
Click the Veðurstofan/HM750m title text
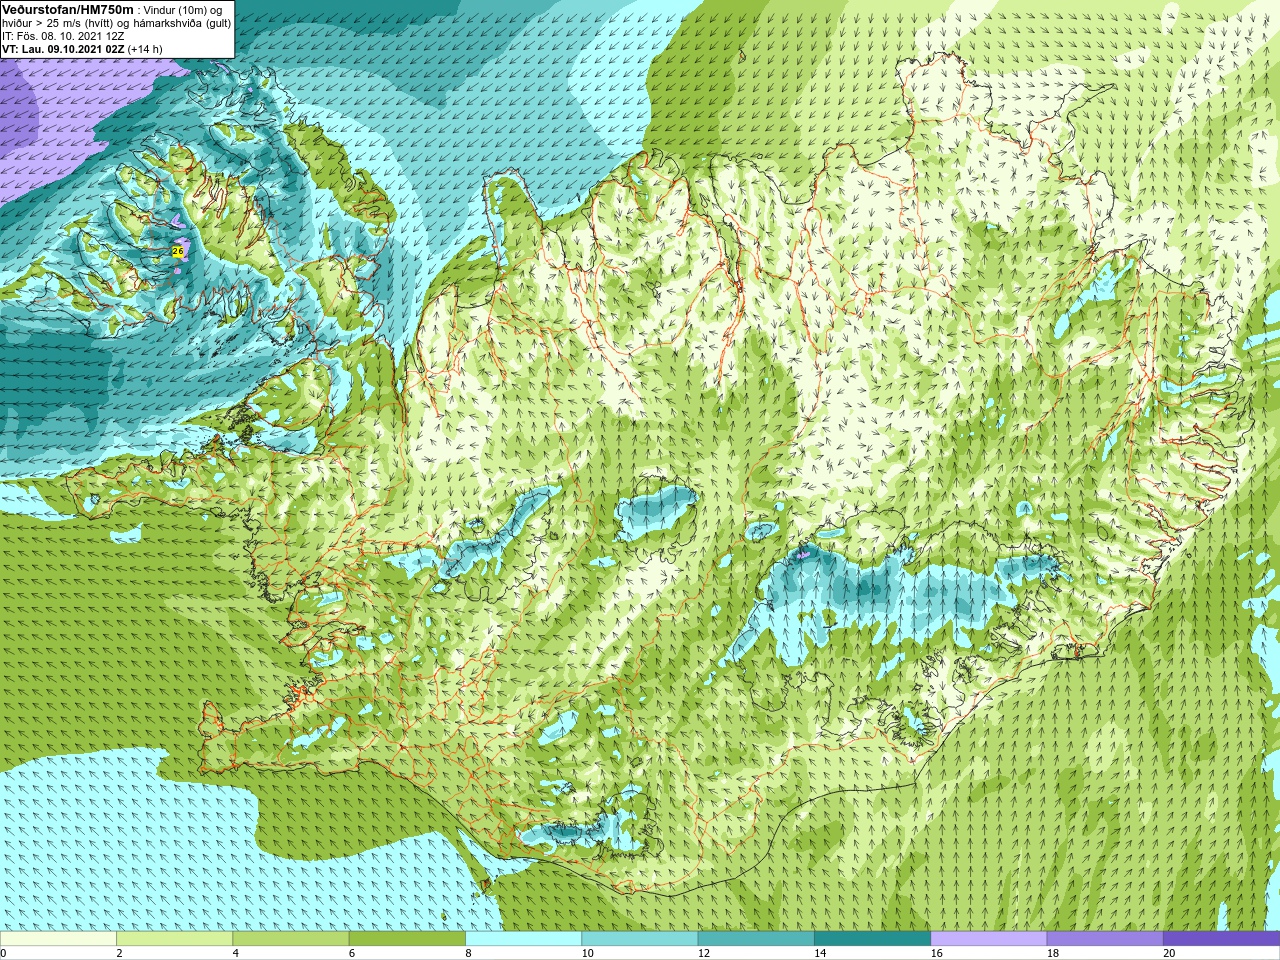[67, 9]
